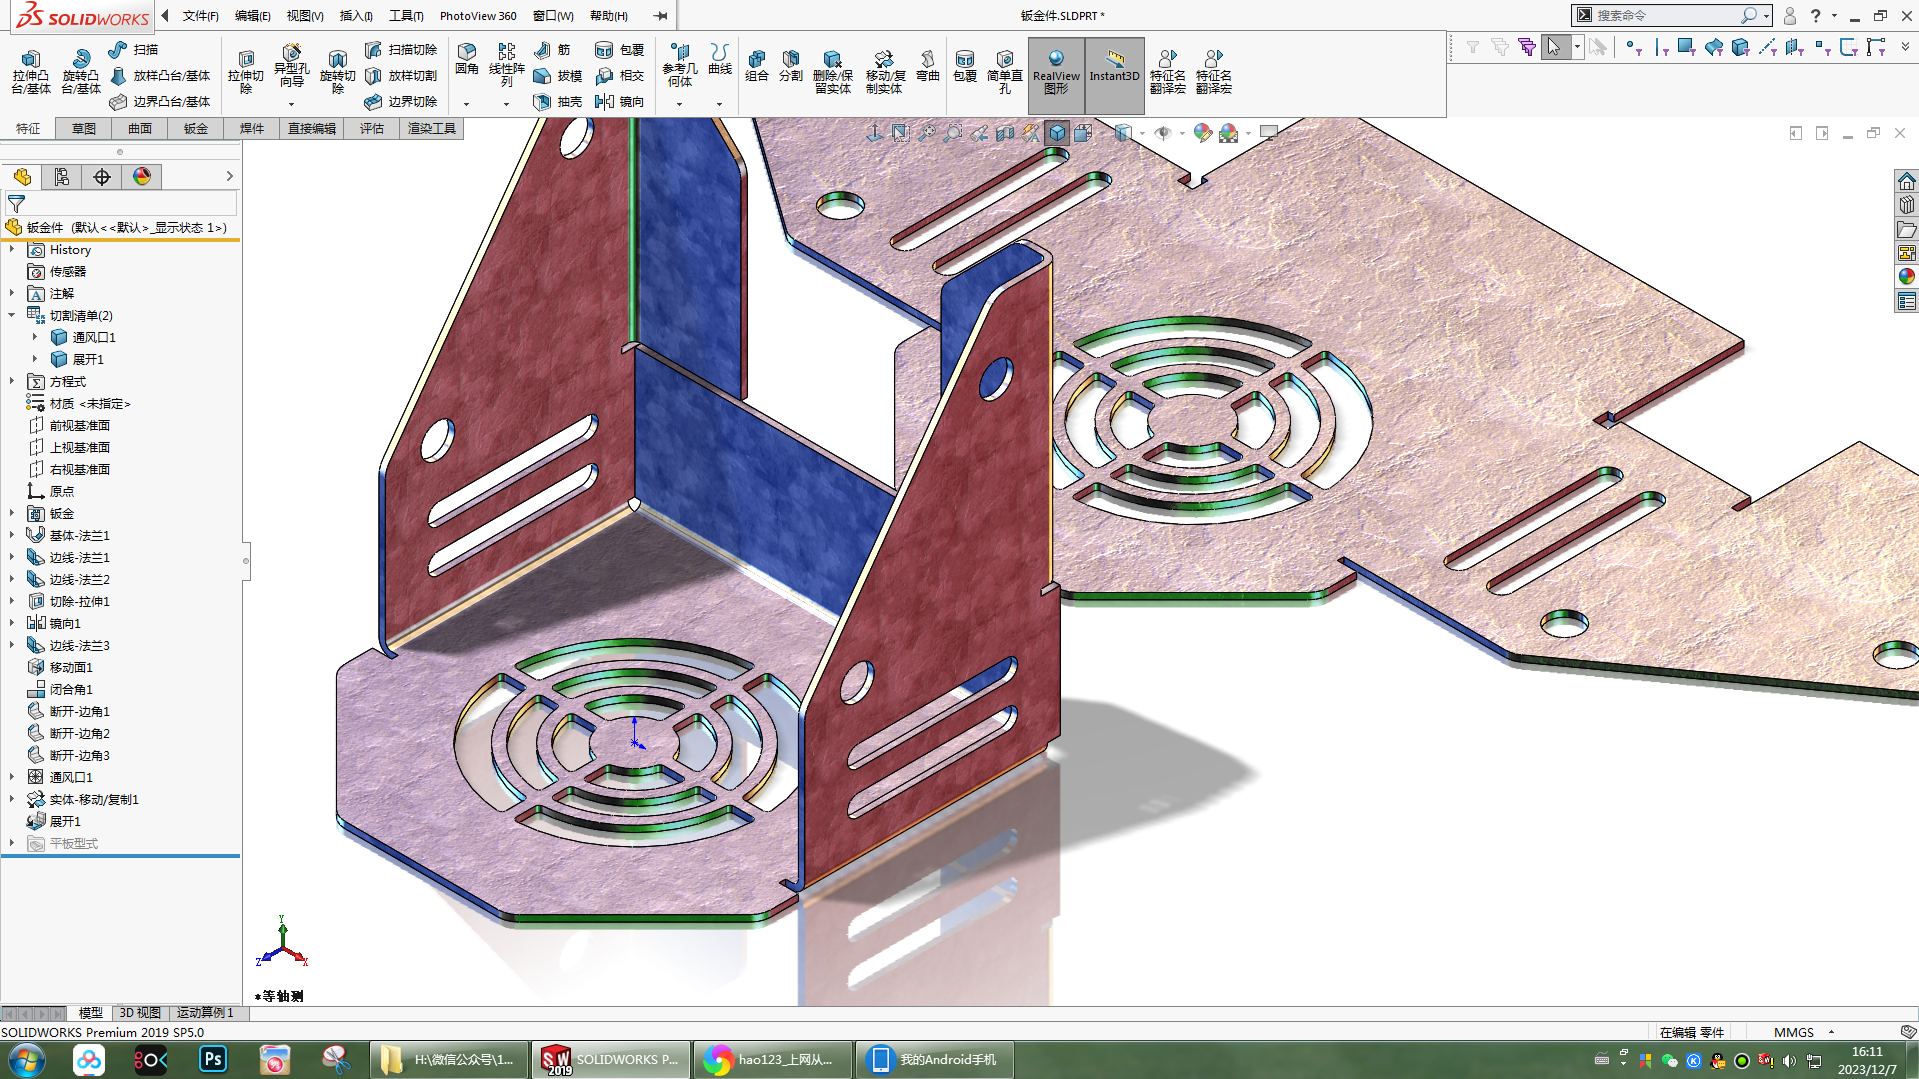Select the 旋转凸台/基体 revolve boss tool
Image resolution: width=1919 pixels, height=1079 pixels.
click(81, 71)
